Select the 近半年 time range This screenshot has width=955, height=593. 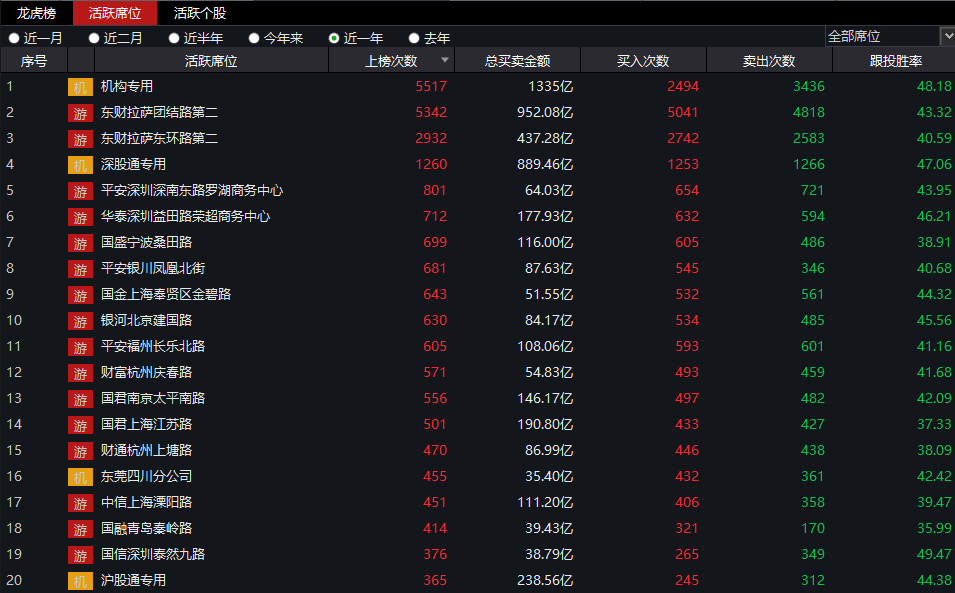[x=196, y=38]
